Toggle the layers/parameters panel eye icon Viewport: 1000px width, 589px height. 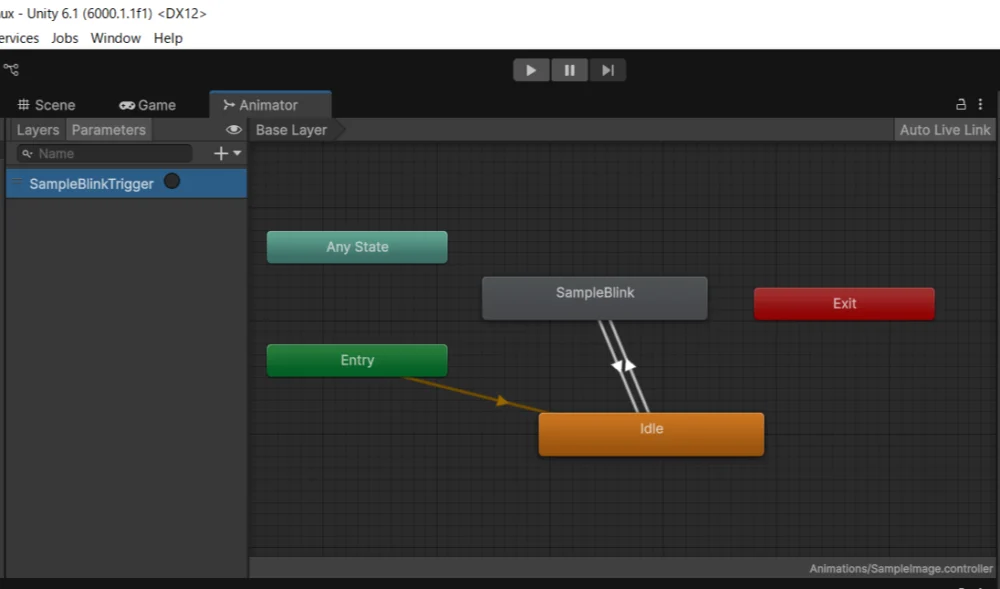click(x=234, y=130)
